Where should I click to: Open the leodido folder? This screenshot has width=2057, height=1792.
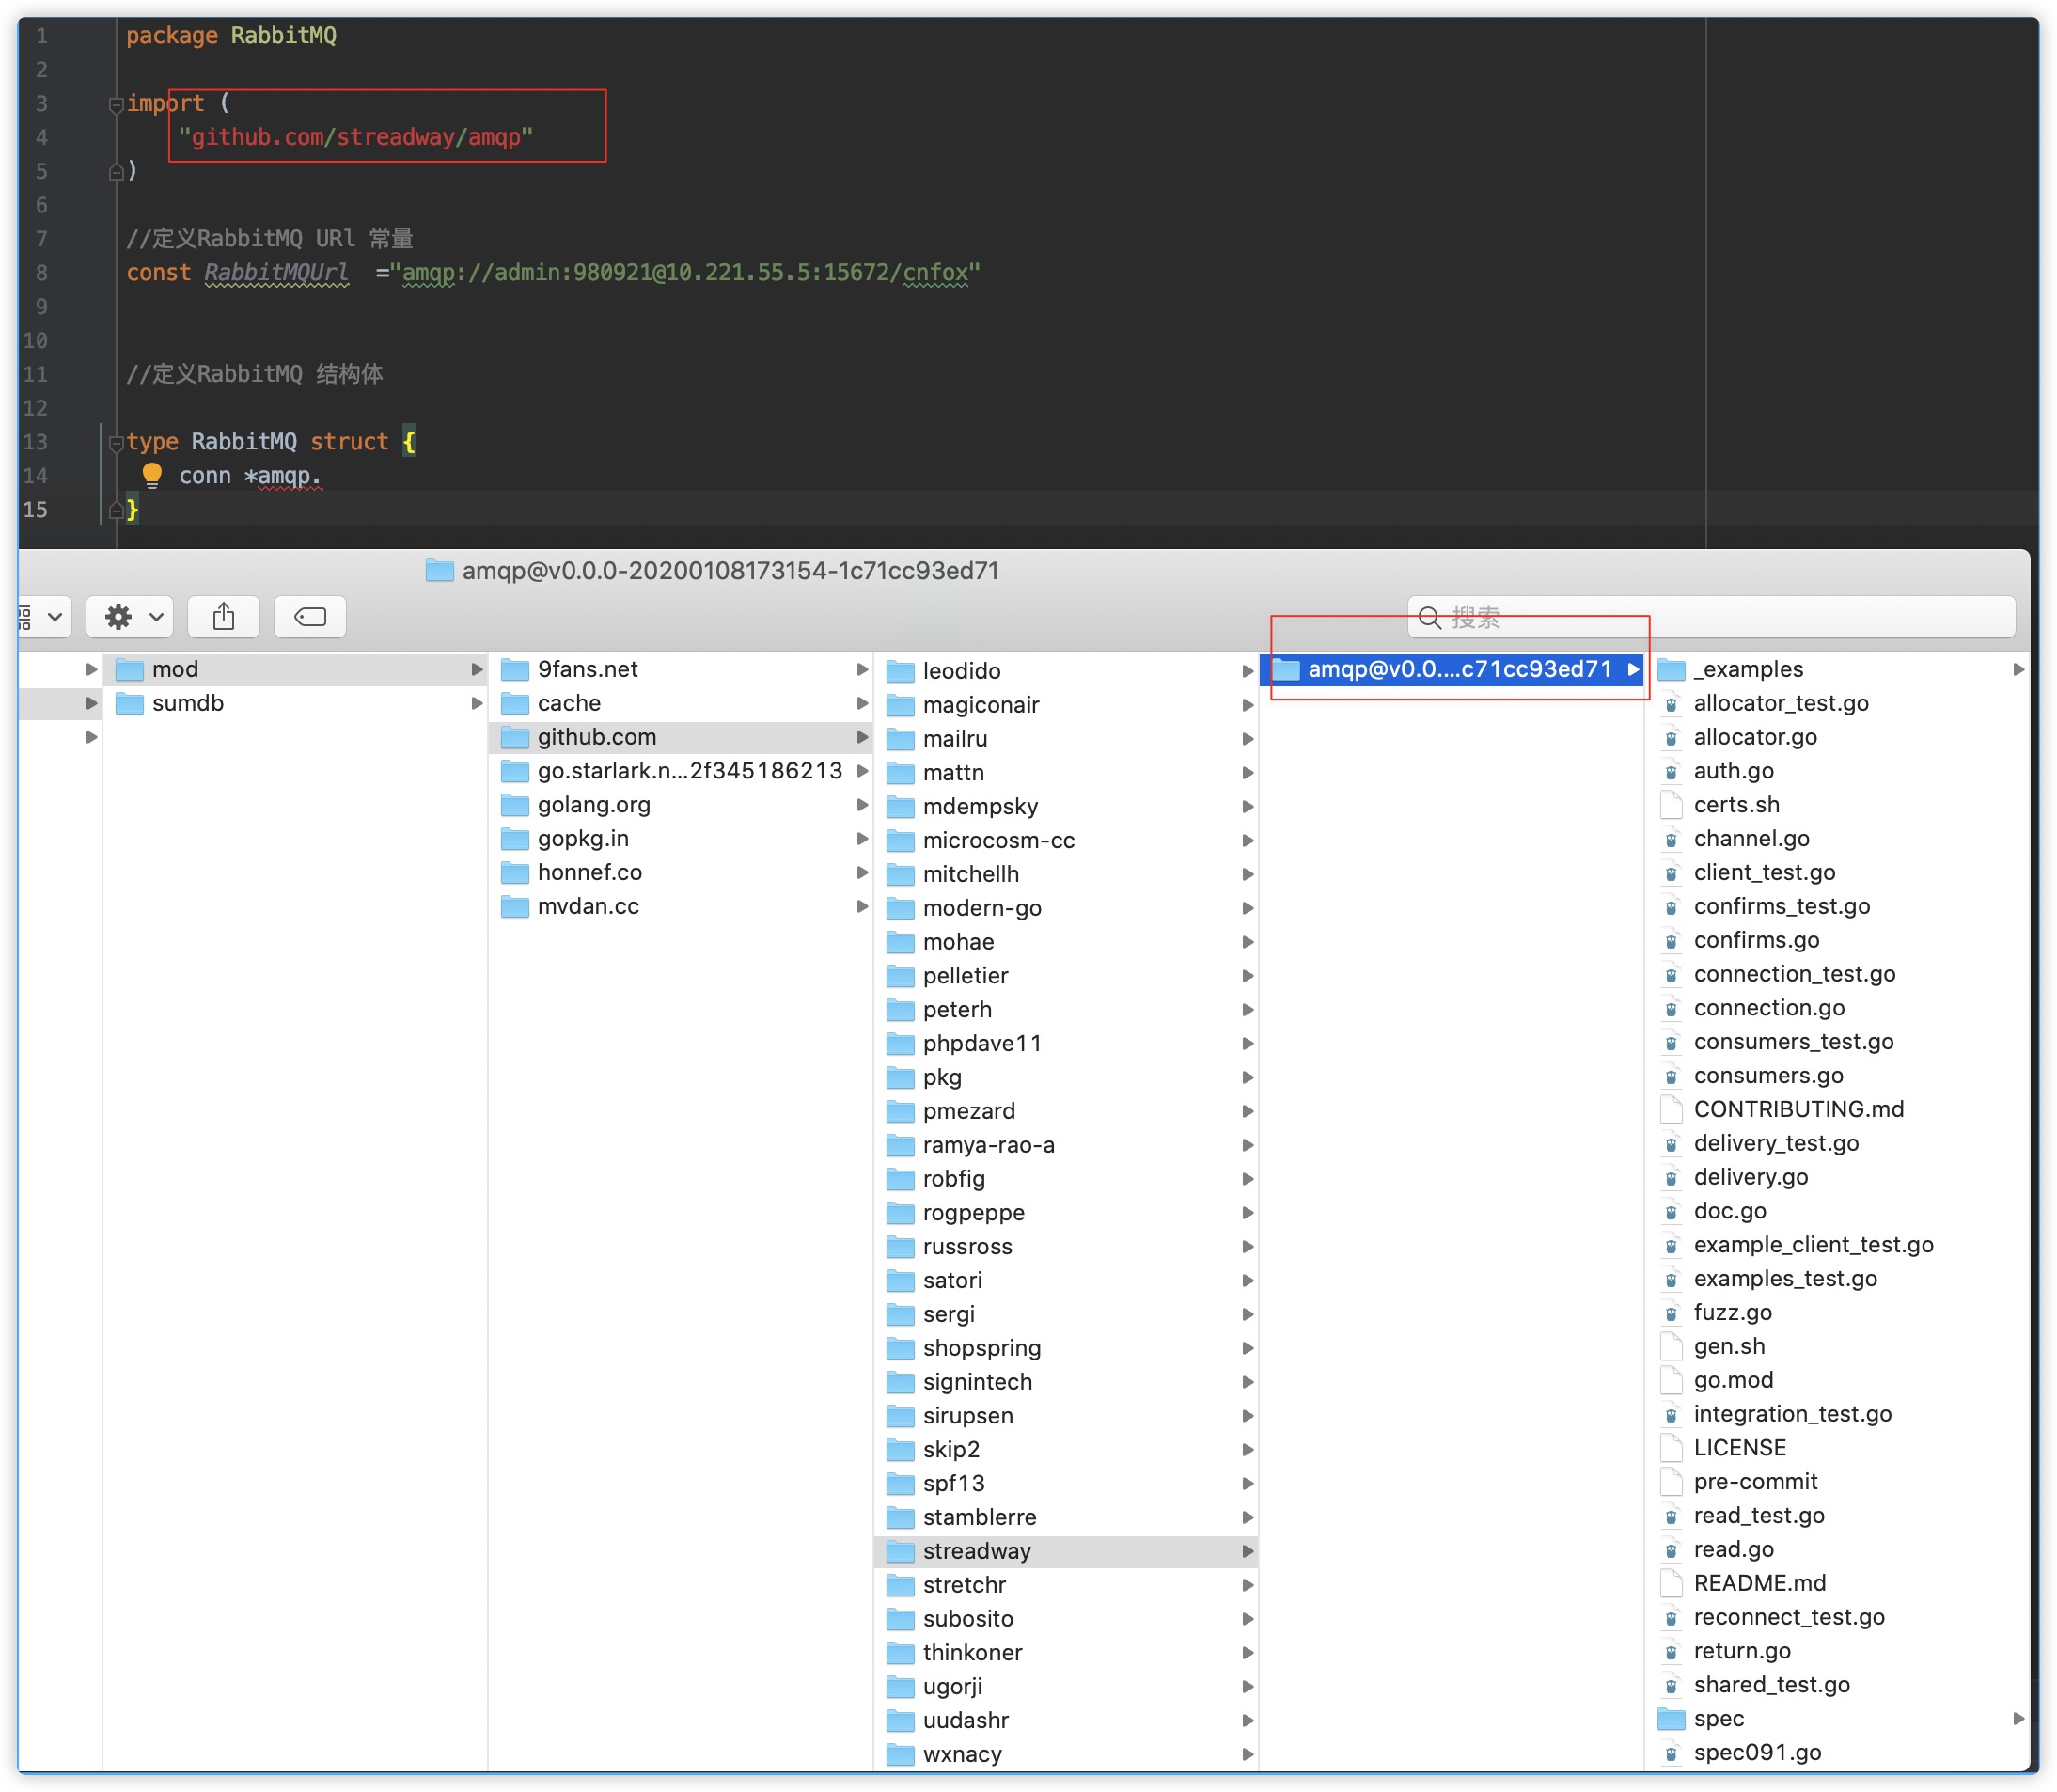click(1067, 671)
